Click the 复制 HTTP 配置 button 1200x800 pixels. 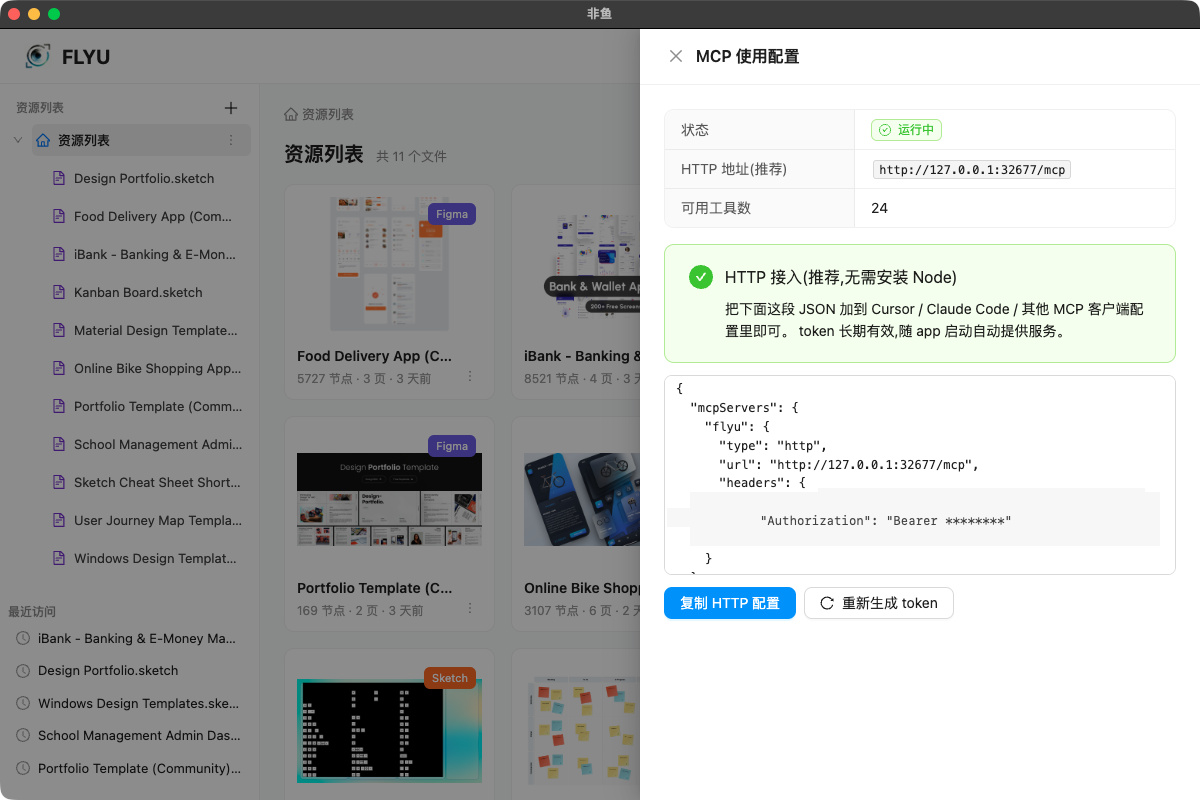click(730, 603)
